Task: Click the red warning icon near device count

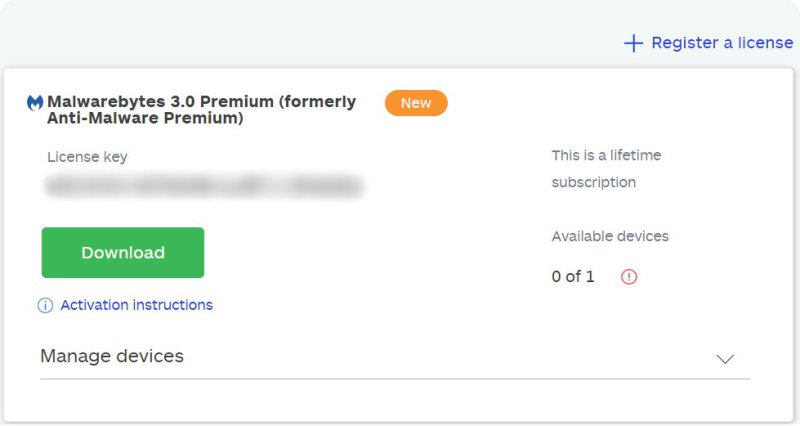Action: 629,277
